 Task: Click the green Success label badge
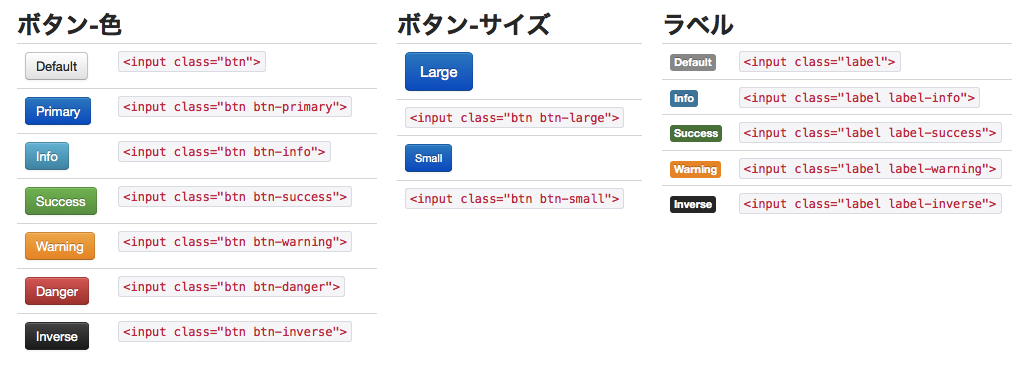(x=696, y=133)
